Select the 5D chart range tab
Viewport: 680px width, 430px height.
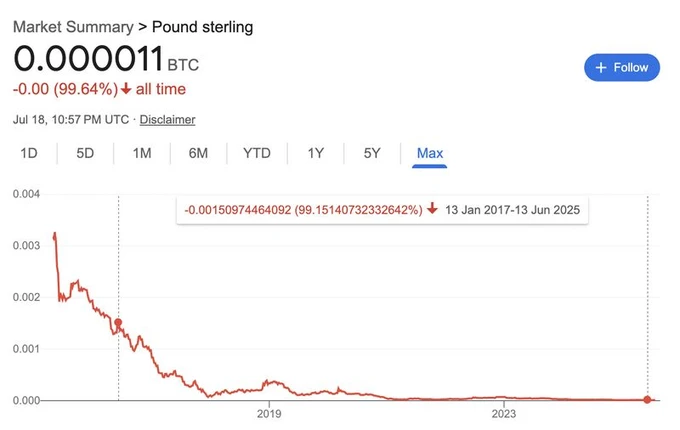pos(85,153)
